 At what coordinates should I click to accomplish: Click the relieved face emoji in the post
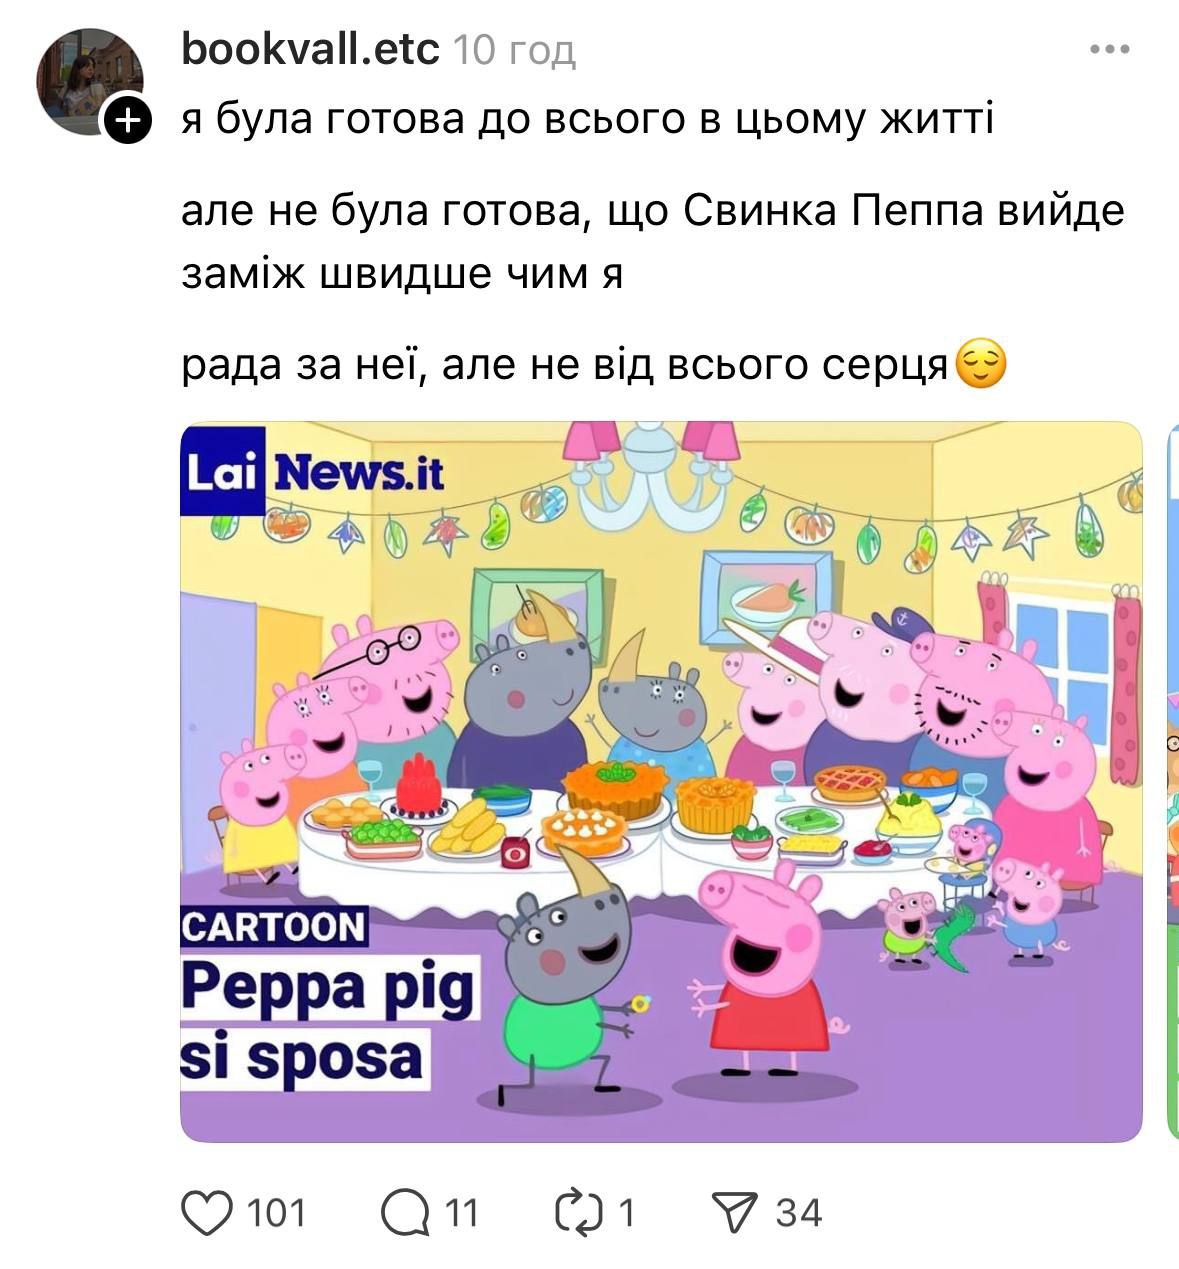(x=981, y=365)
